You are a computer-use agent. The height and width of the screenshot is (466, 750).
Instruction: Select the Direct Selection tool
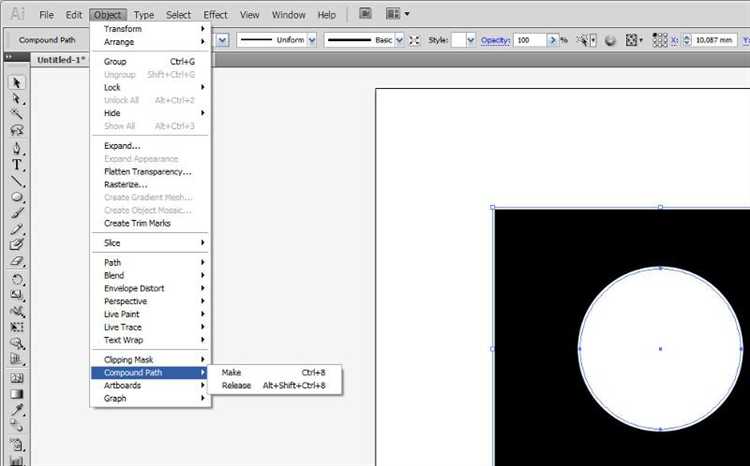click(16, 99)
